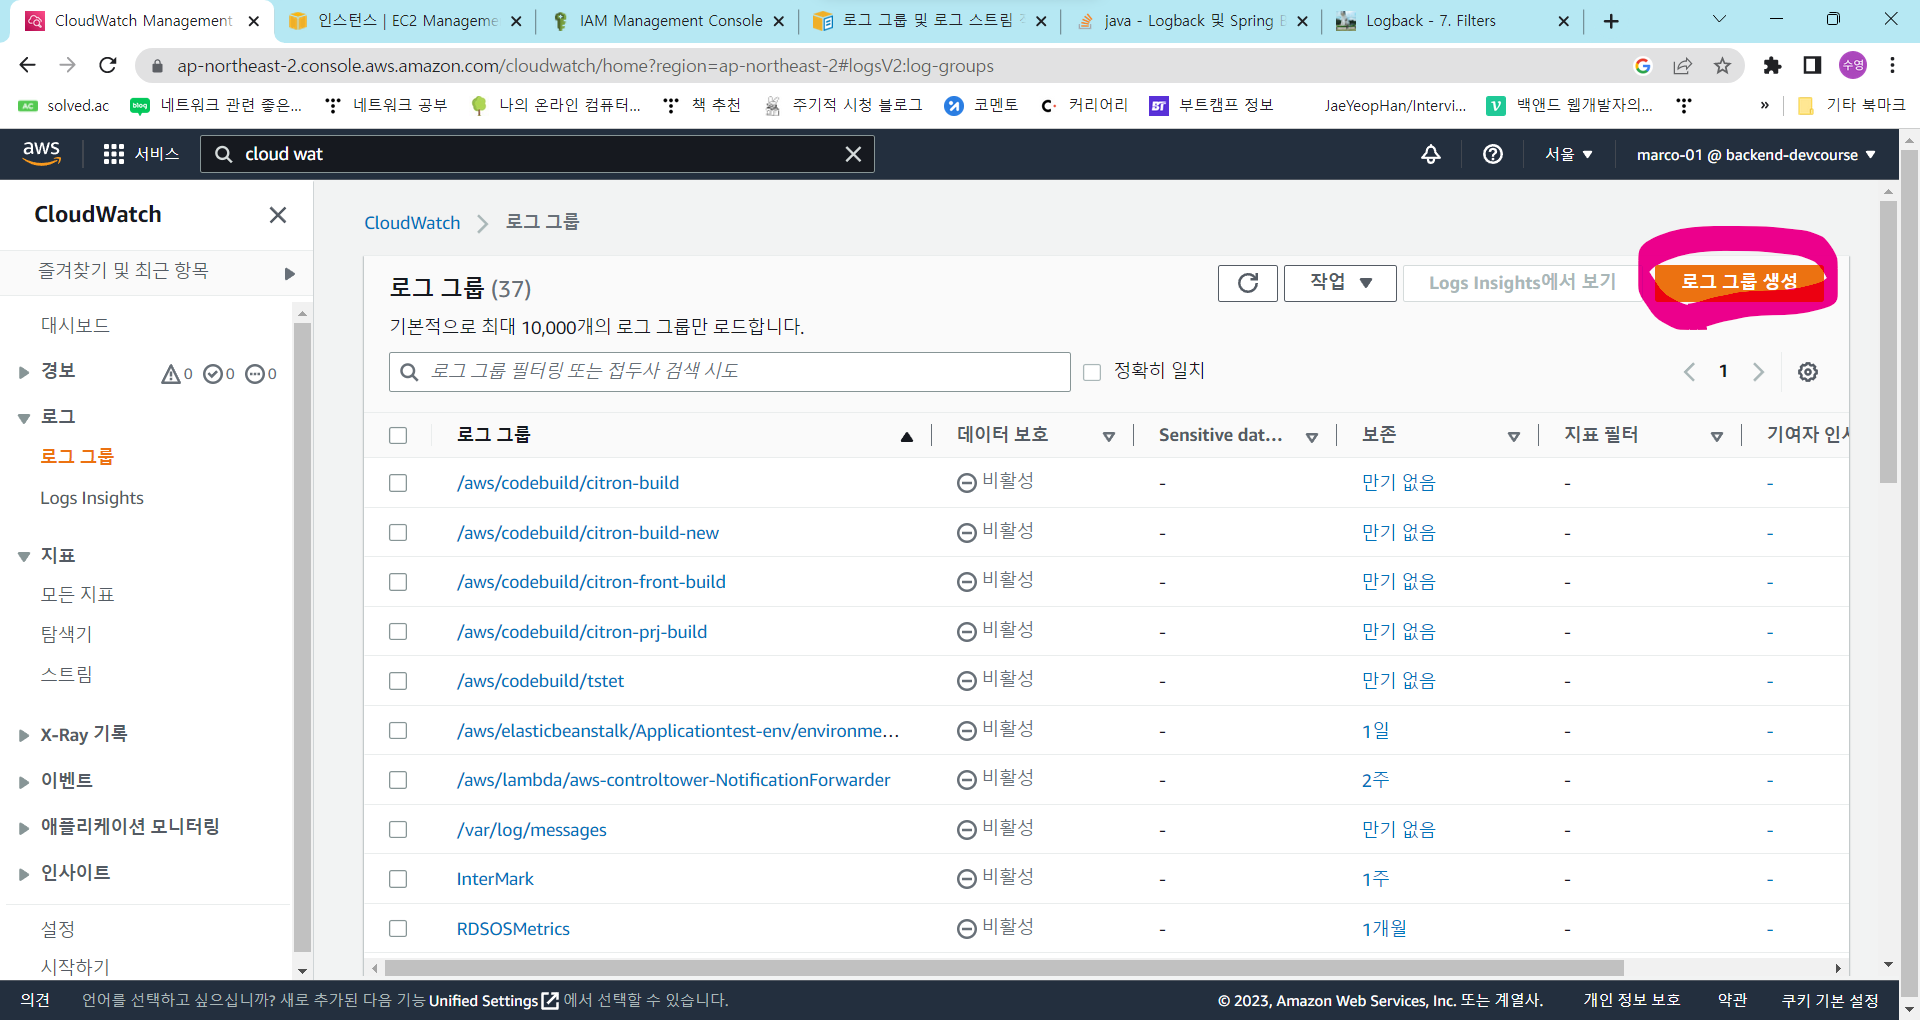Open 모든 지표 in the side navigation
Image resolution: width=1920 pixels, height=1020 pixels.
point(77,595)
